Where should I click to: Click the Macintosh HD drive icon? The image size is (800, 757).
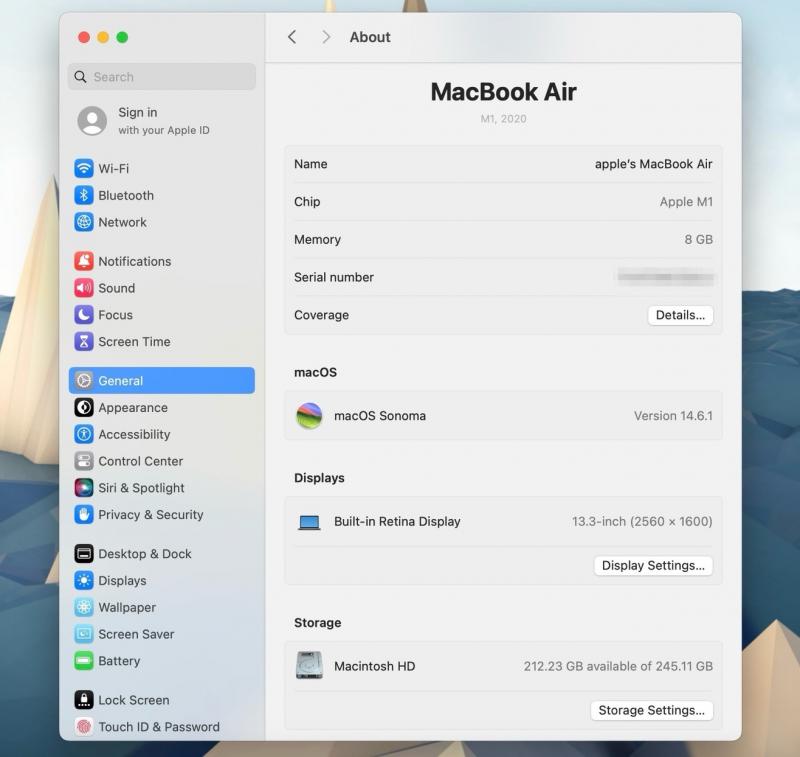click(x=309, y=665)
